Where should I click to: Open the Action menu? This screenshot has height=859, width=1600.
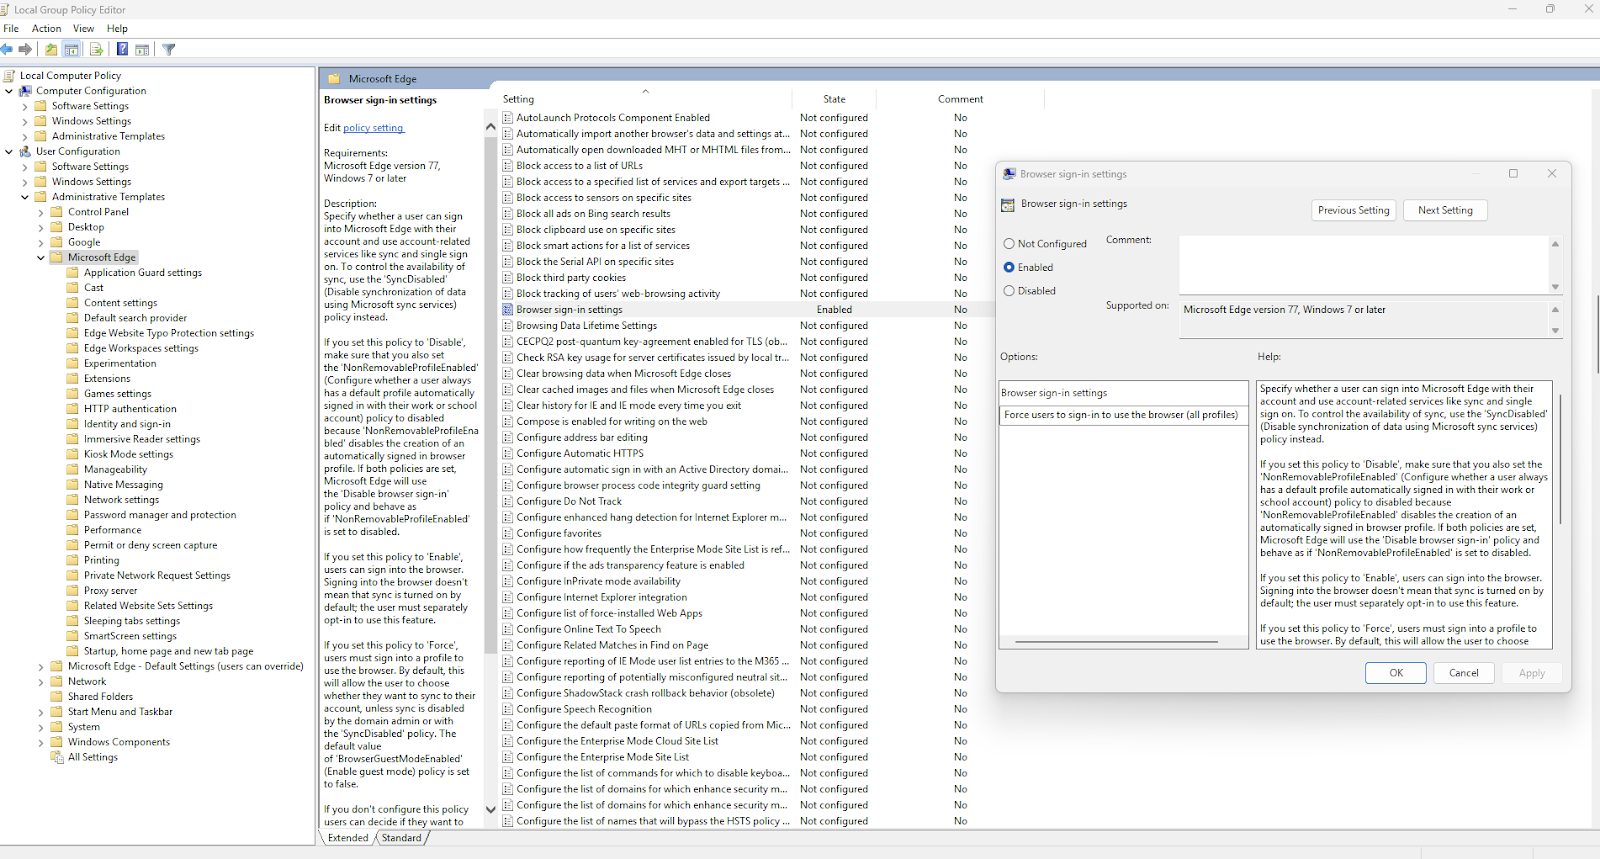(47, 29)
